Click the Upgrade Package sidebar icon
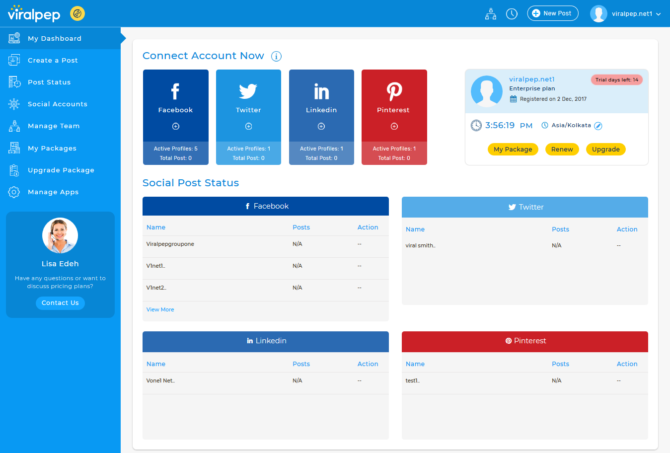670x453 pixels. [14, 170]
